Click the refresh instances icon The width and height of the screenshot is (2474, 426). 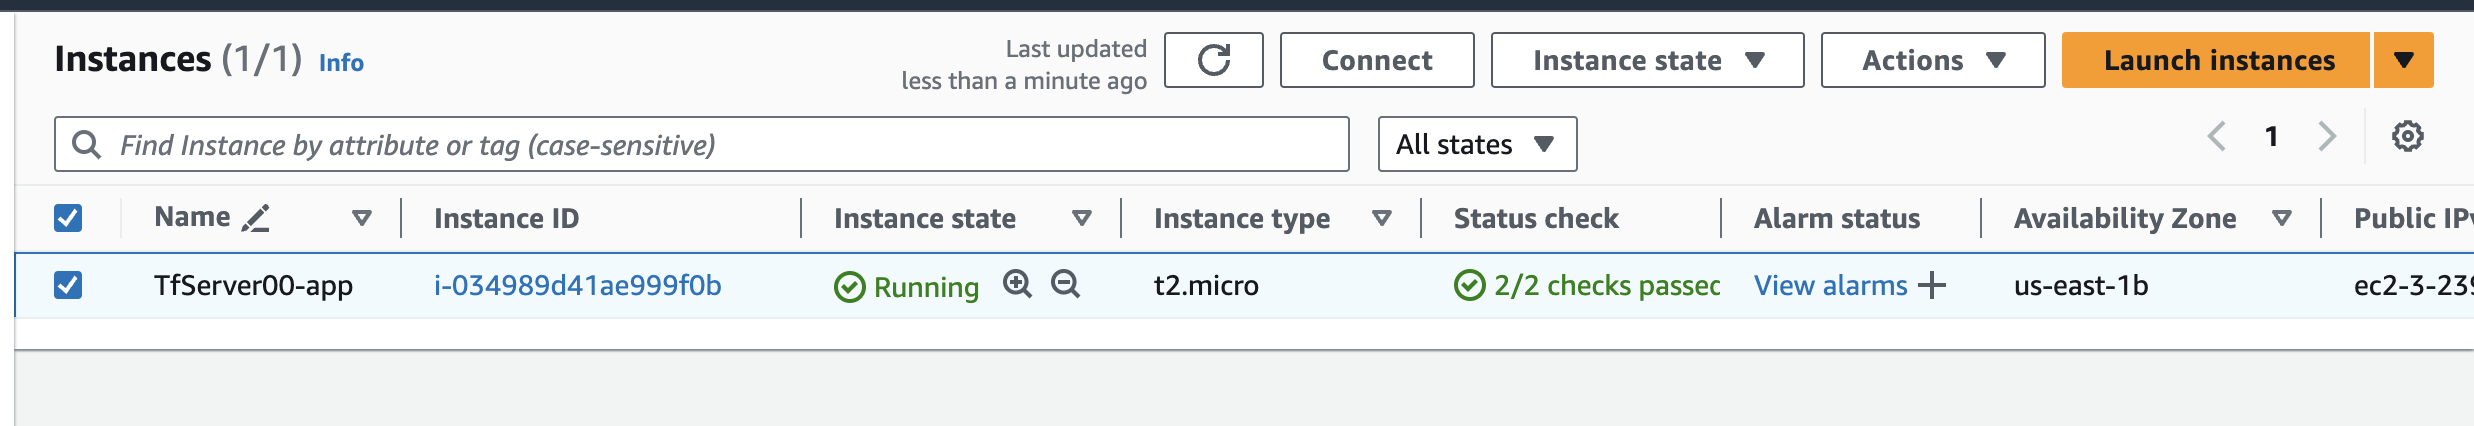1213,61
